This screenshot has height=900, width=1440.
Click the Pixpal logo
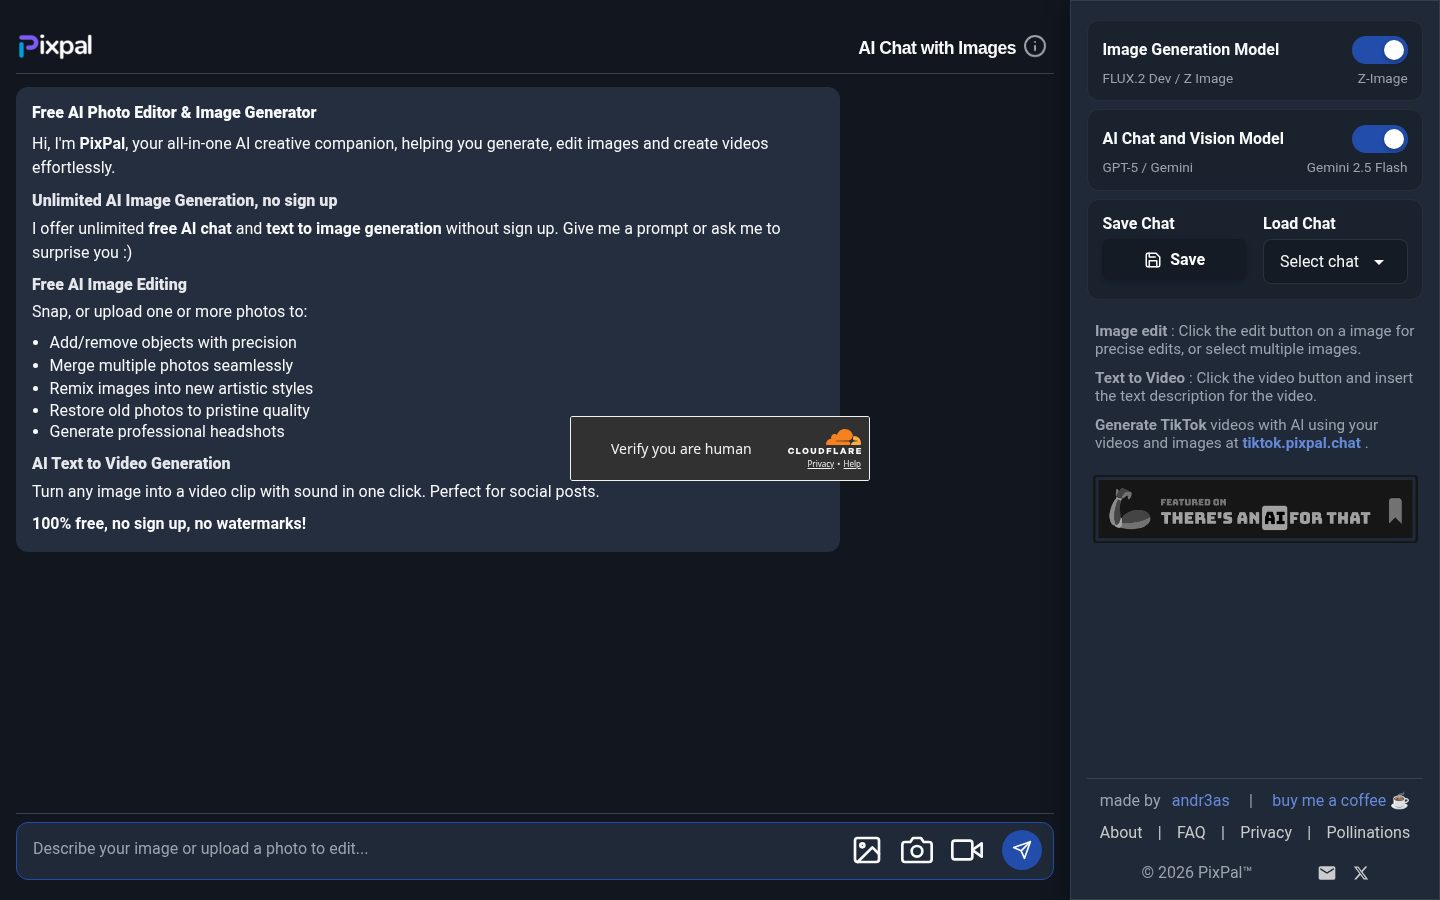pyautogui.click(x=55, y=46)
